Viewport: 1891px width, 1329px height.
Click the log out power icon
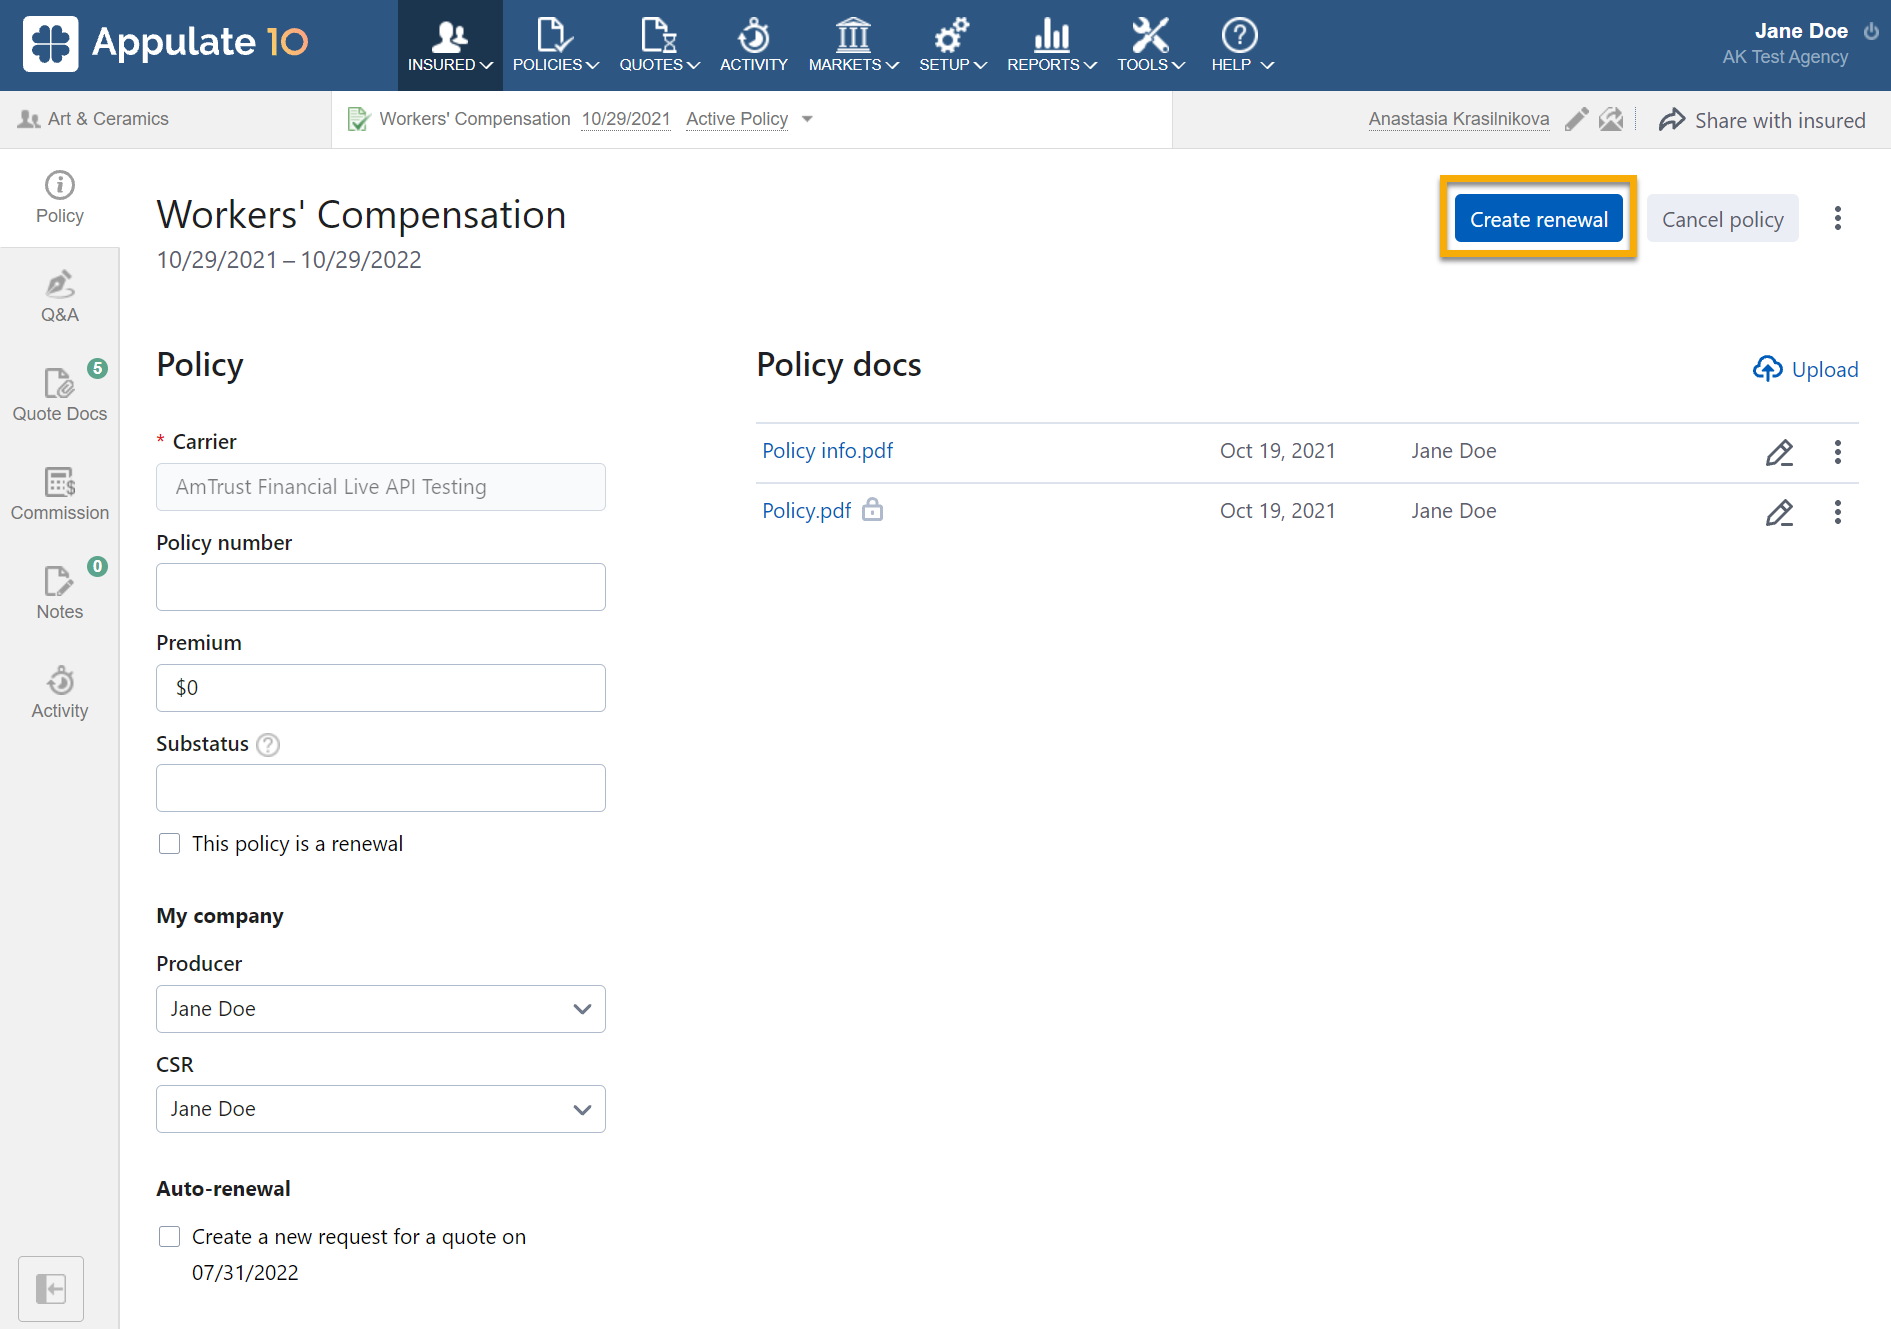[x=1871, y=31]
